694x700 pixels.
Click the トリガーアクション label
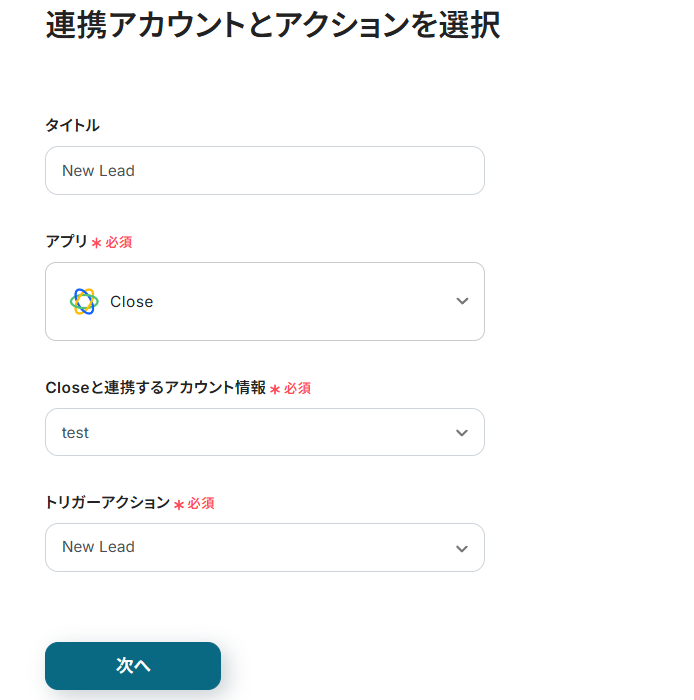(x=107, y=503)
